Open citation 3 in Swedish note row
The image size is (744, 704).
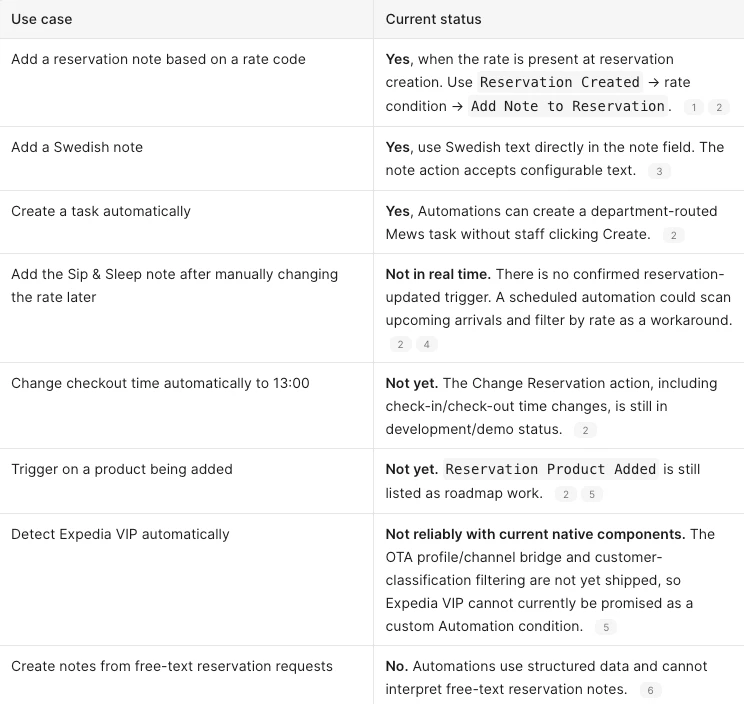(x=659, y=171)
